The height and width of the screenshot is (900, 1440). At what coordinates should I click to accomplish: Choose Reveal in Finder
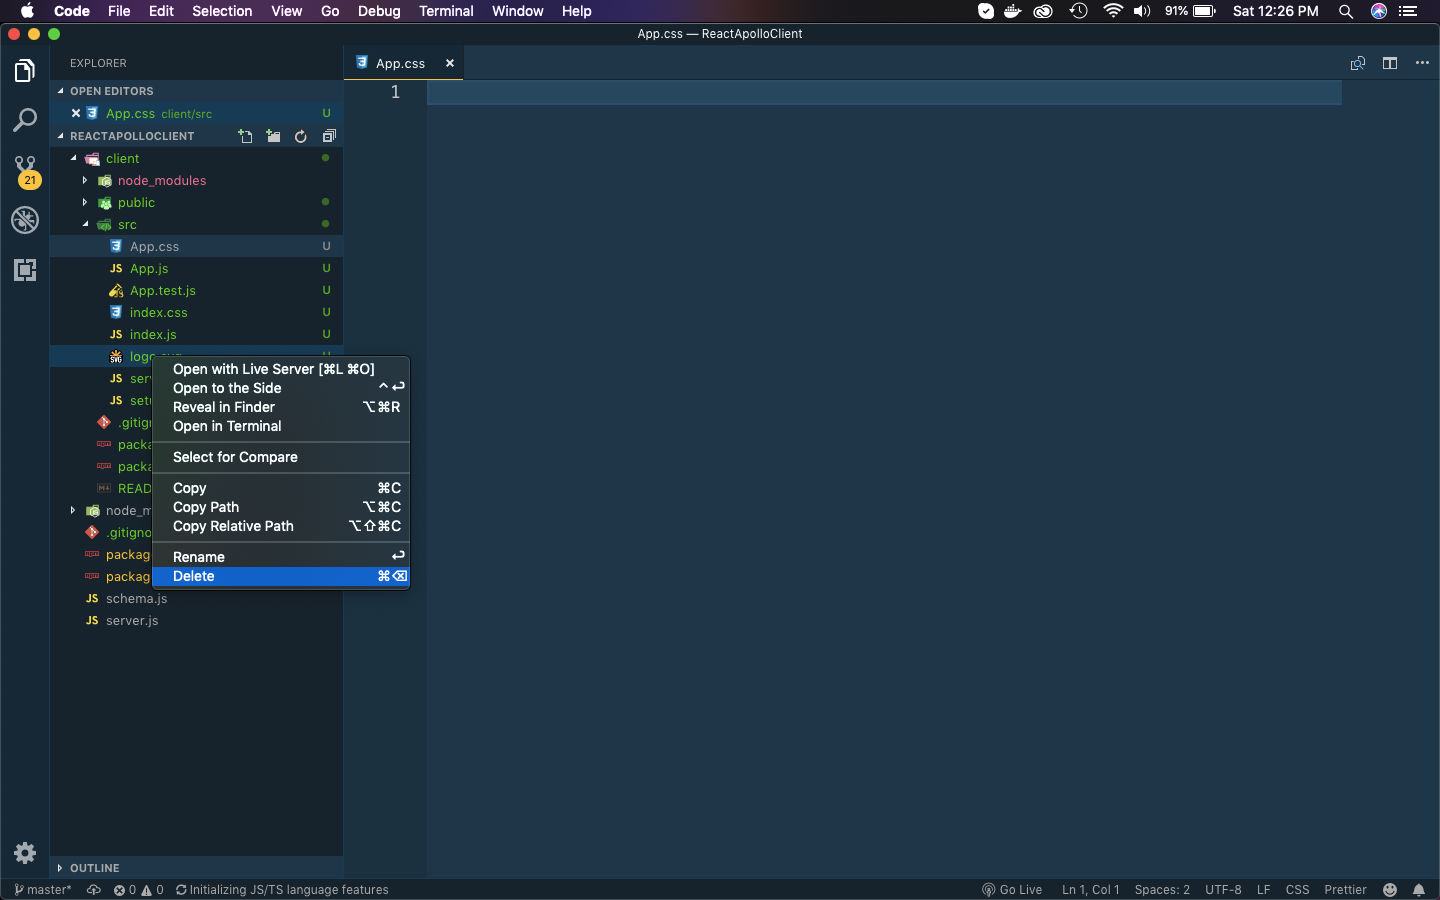tap(281, 407)
